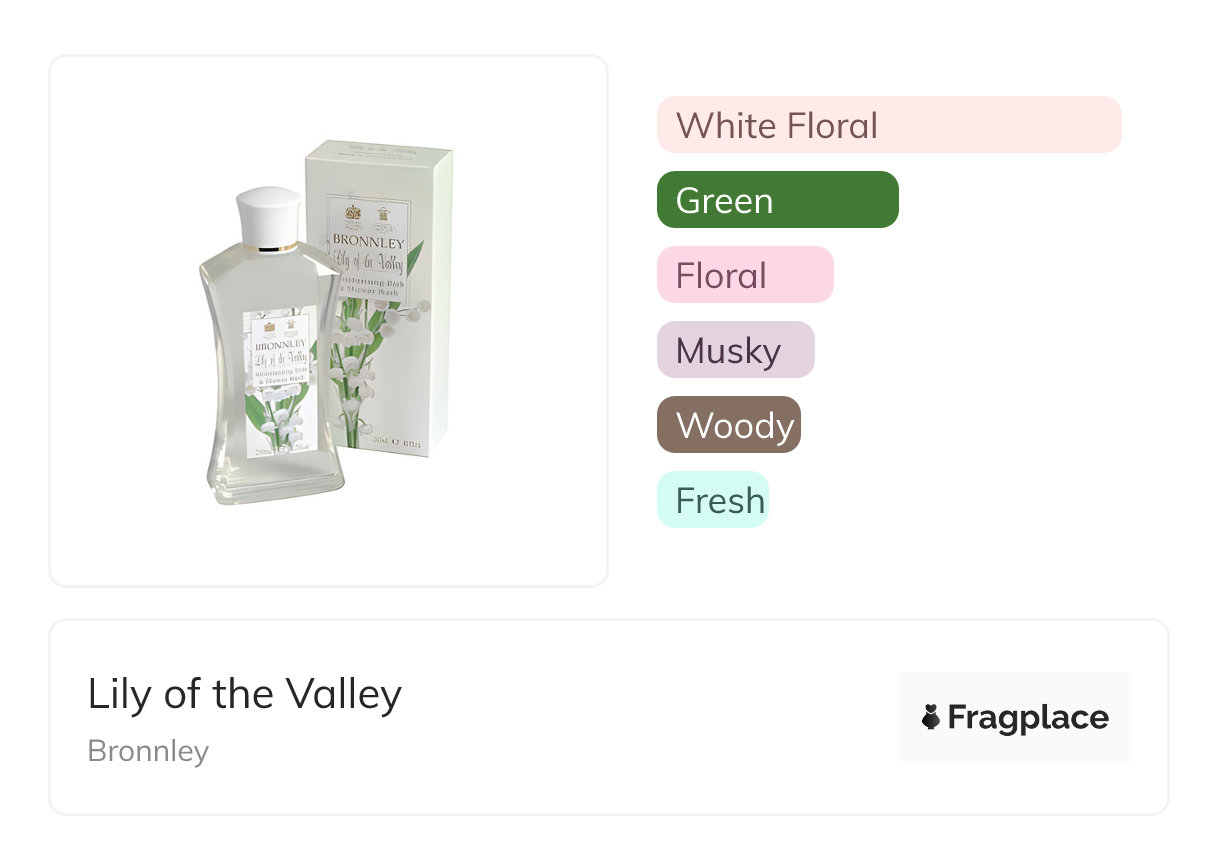Select the White Floral accord bar

coord(888,125)
